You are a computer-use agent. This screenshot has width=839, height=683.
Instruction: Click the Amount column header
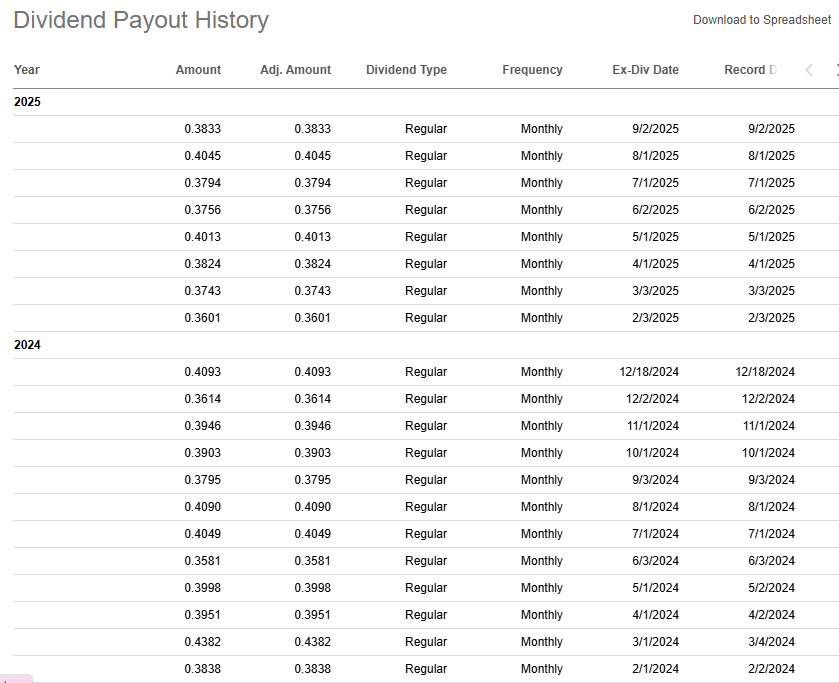[198, 70]
